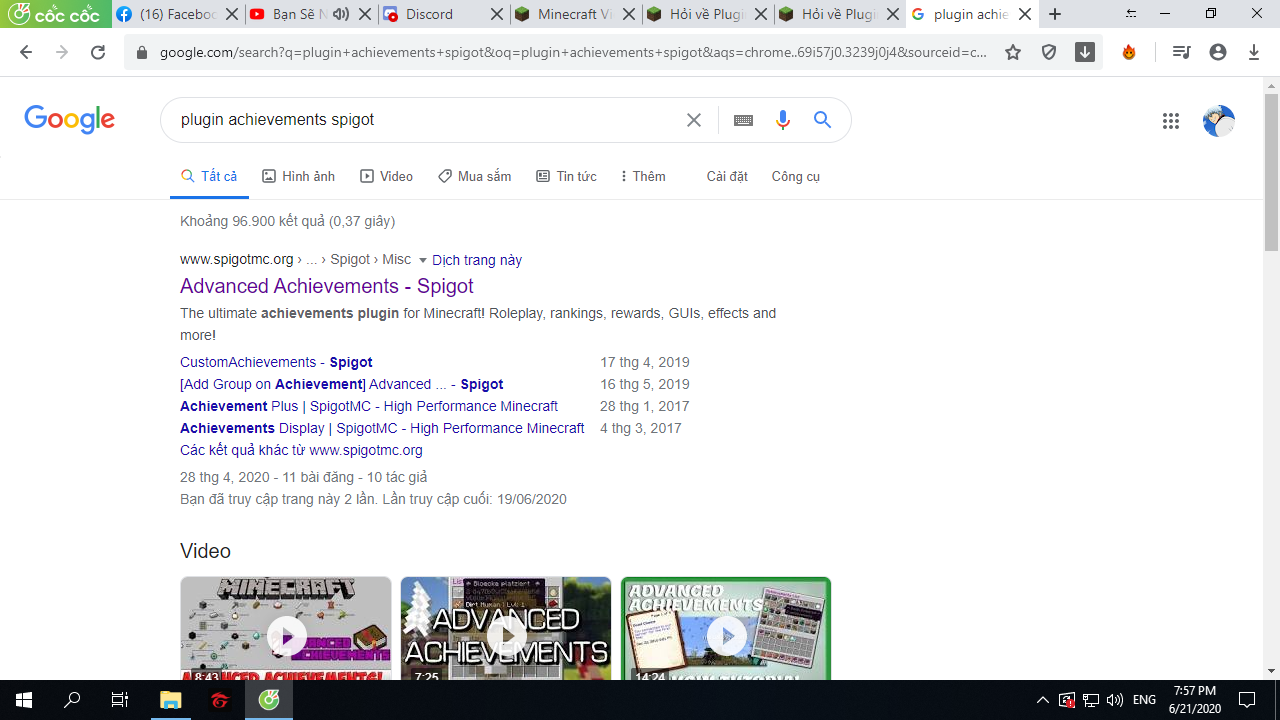The image size is (1280, 720).
Task: Go back to the previous page
Action: 26,53
